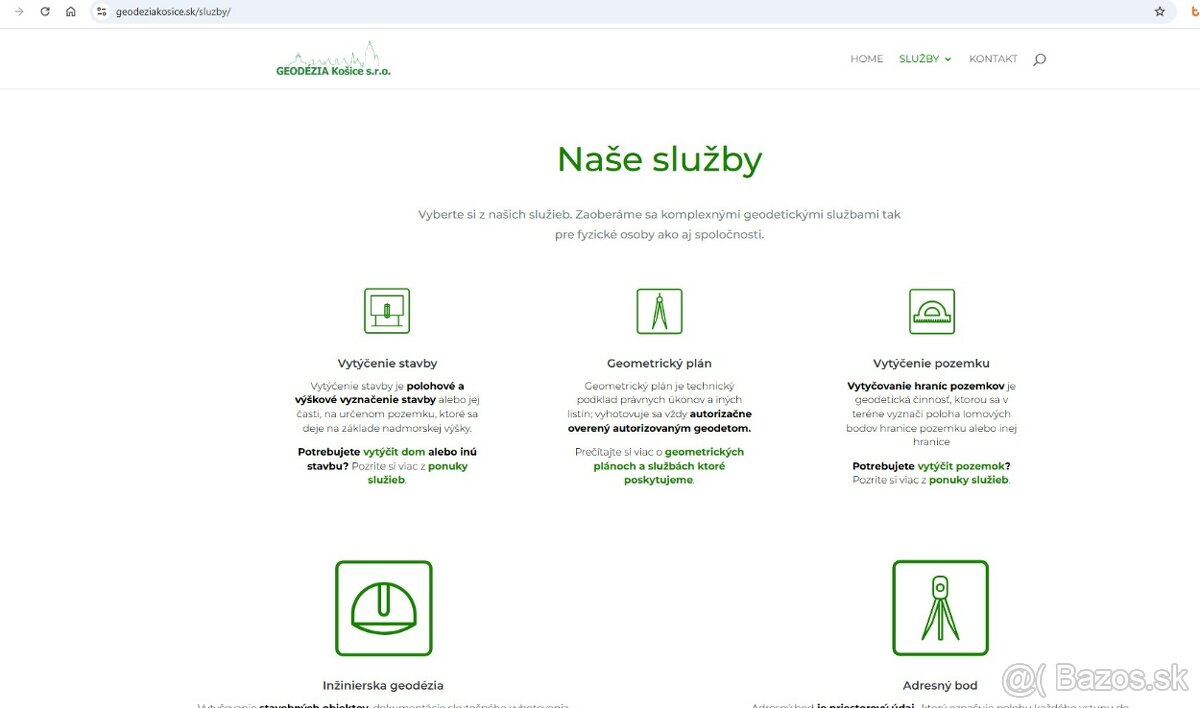1200x708 pixels.
Task: Open 'ponuky služieb' link under Vytýčenie pozemku
Action: pos(969,480)
